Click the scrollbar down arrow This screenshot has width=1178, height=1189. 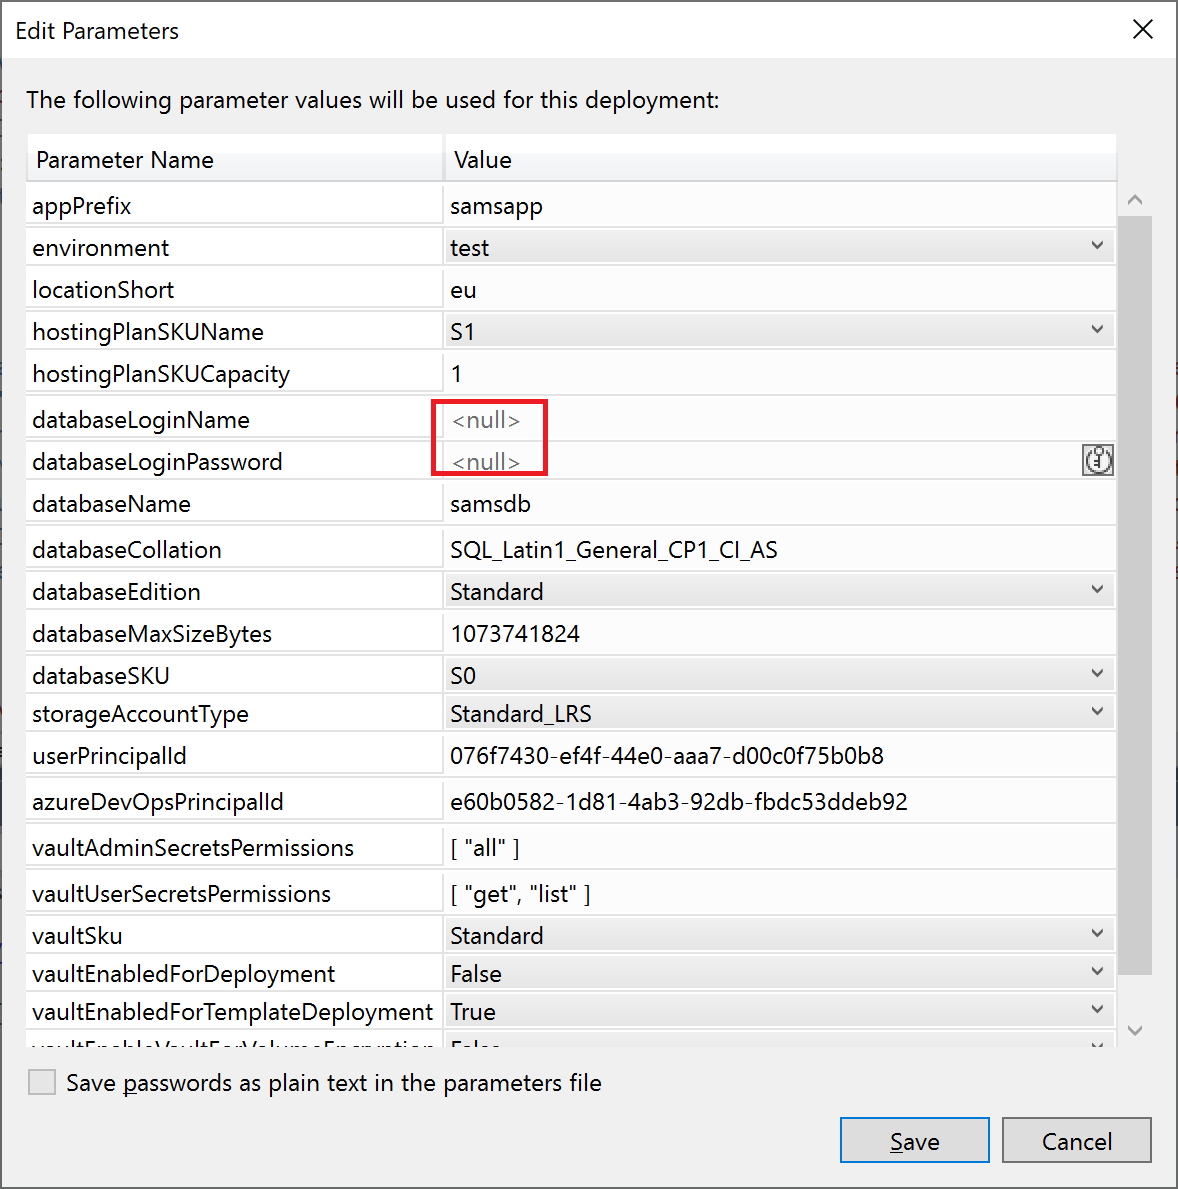1135,1030
